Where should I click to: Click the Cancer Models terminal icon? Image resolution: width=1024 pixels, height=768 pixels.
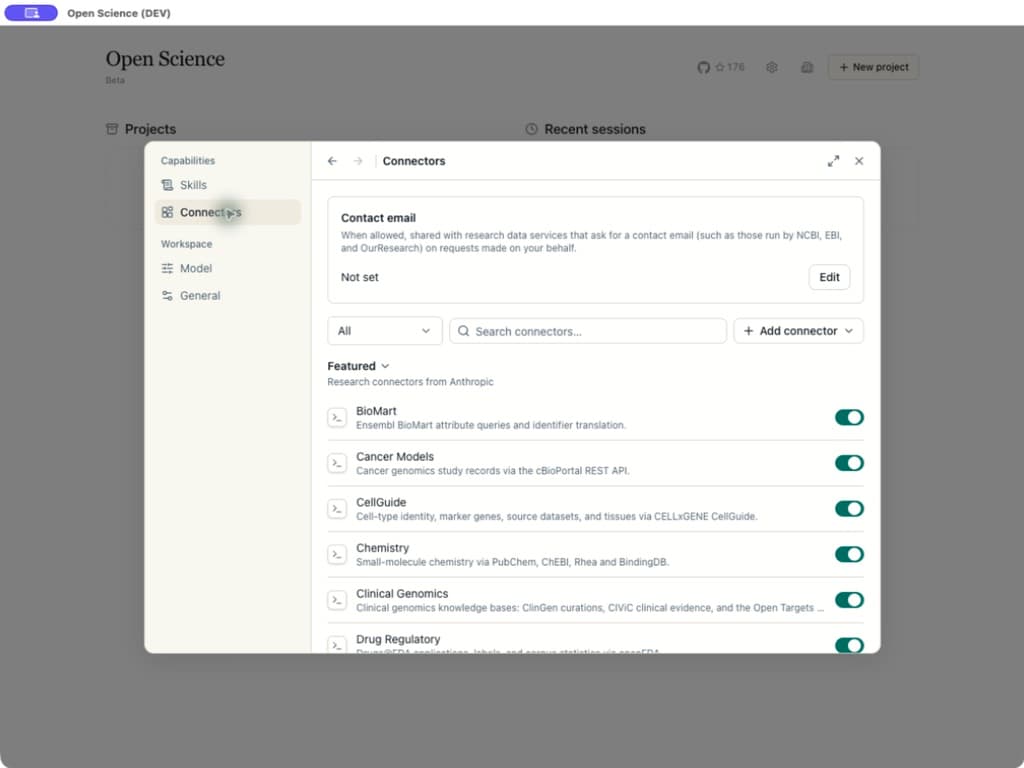(337, 463)
